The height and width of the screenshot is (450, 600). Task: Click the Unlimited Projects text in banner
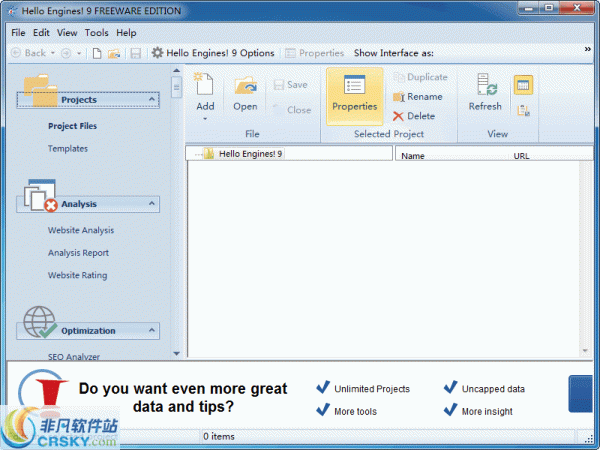click(372, 389)
